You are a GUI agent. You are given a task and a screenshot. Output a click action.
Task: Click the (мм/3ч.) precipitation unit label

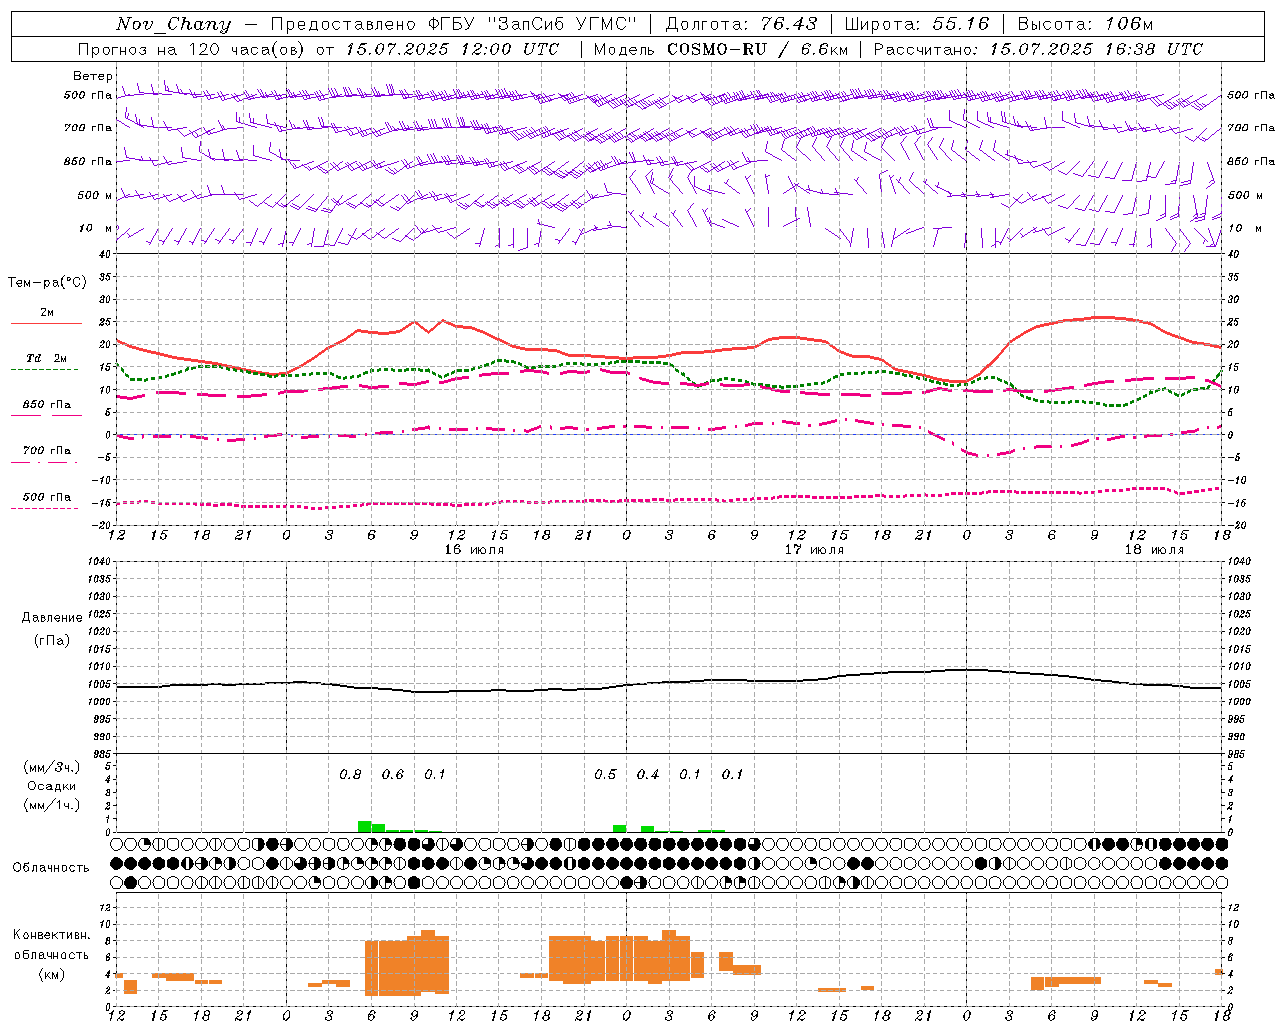coord(52,767)
